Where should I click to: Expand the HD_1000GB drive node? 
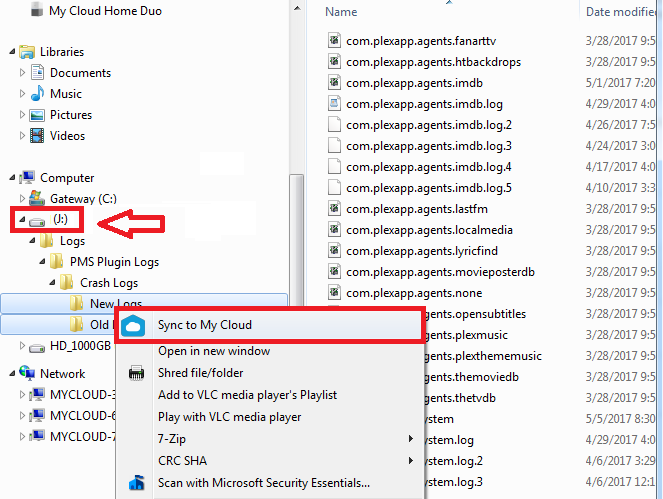[22, 346]
